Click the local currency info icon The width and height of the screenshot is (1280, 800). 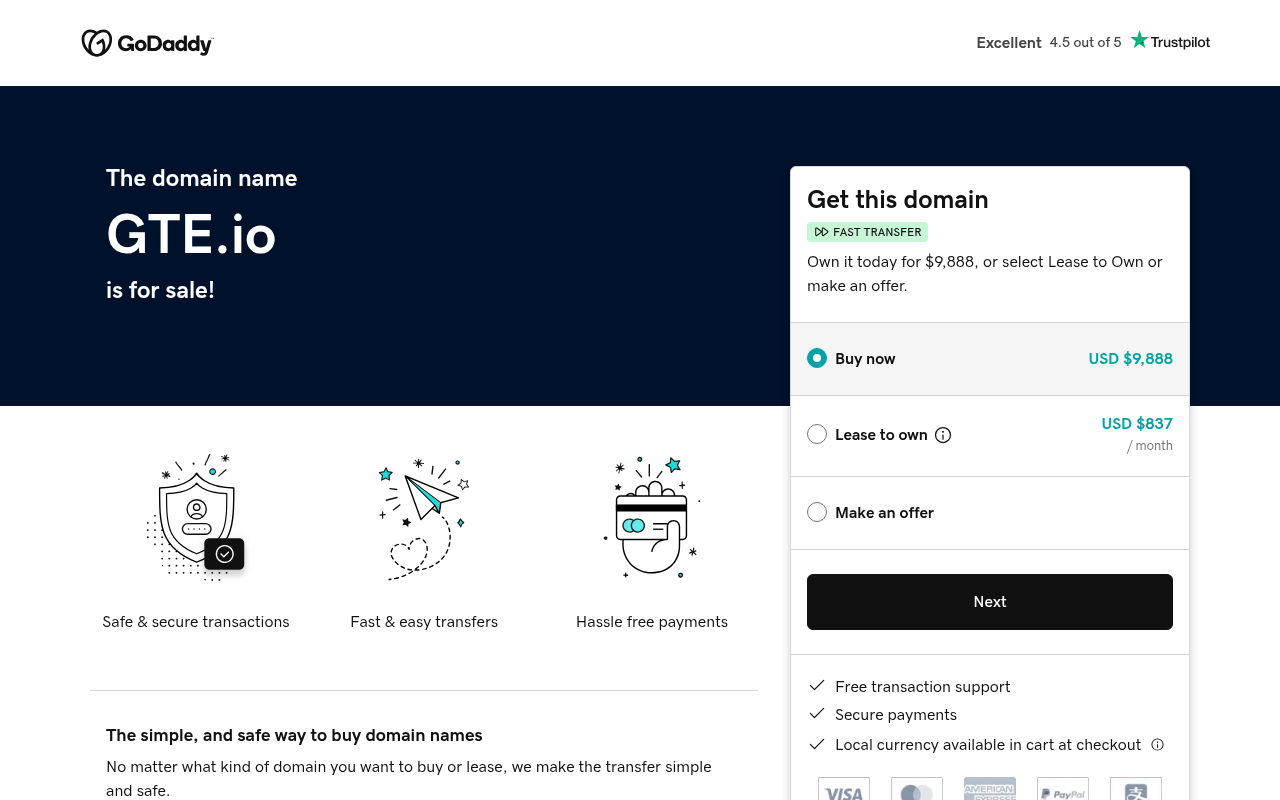point(1158,744)
